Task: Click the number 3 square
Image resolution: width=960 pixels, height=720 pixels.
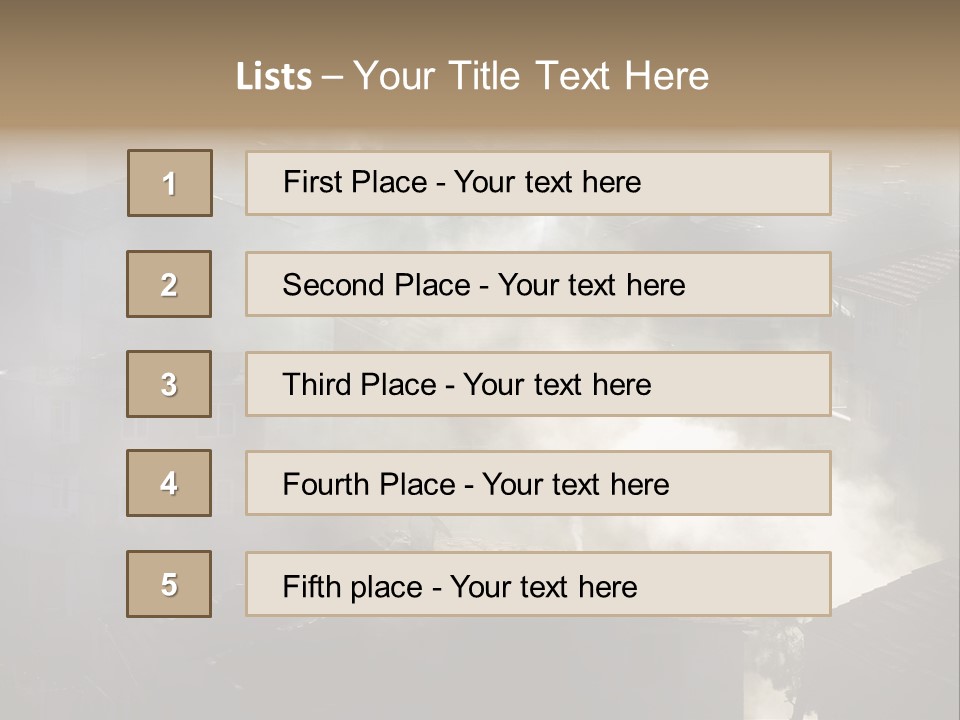Action: [170, 384]
